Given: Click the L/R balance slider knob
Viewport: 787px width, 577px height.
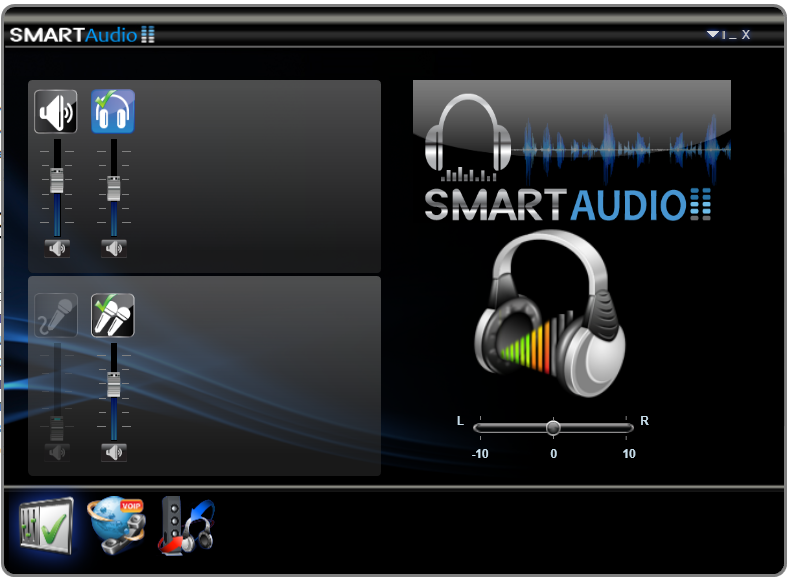Looking at the screenshot, I should coord(553,428).
